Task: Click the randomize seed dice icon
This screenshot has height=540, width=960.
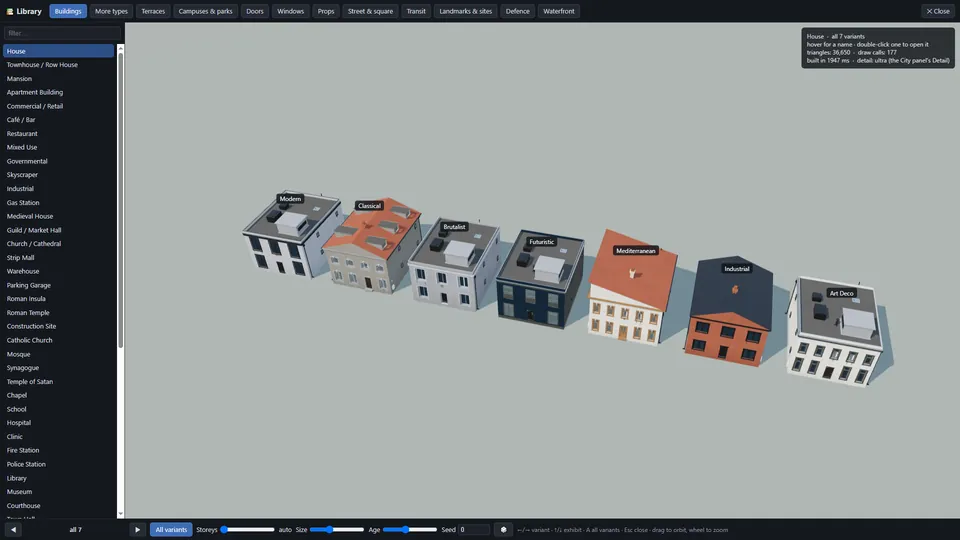Action: [503, 530]
